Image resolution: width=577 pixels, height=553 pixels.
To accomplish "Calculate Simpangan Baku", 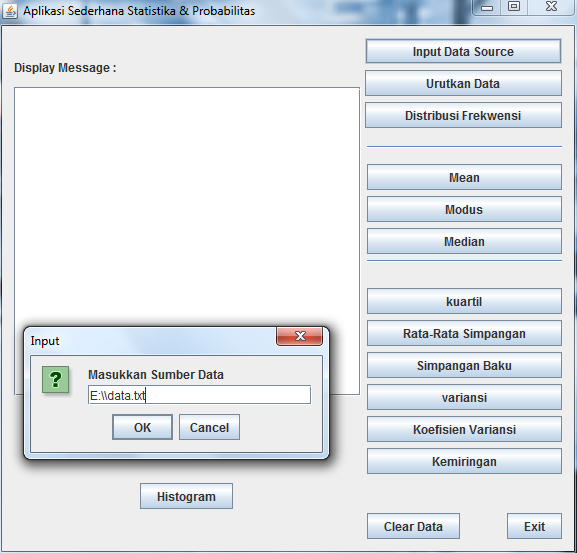I will (464, 365).
